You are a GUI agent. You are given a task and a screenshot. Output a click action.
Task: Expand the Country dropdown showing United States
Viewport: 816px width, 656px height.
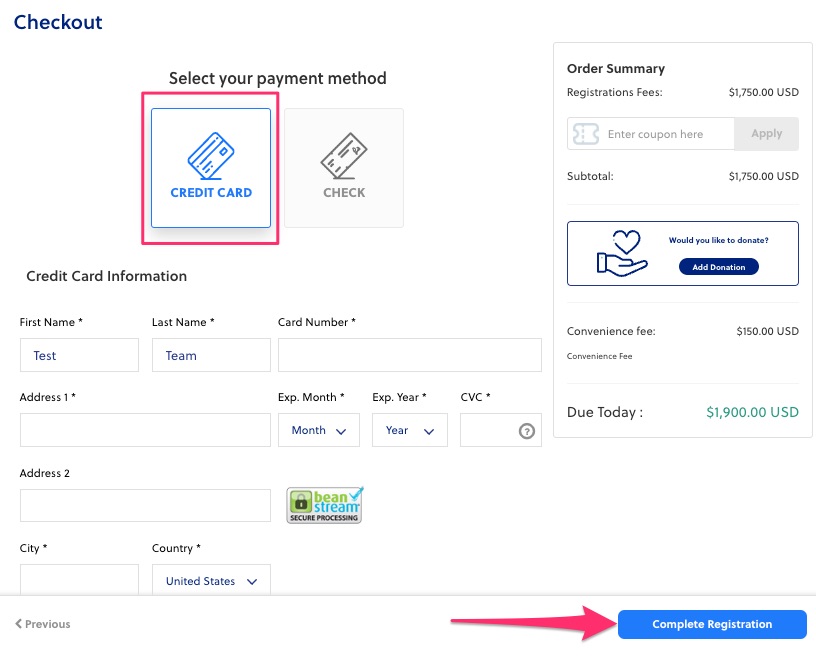coord(211,581)
